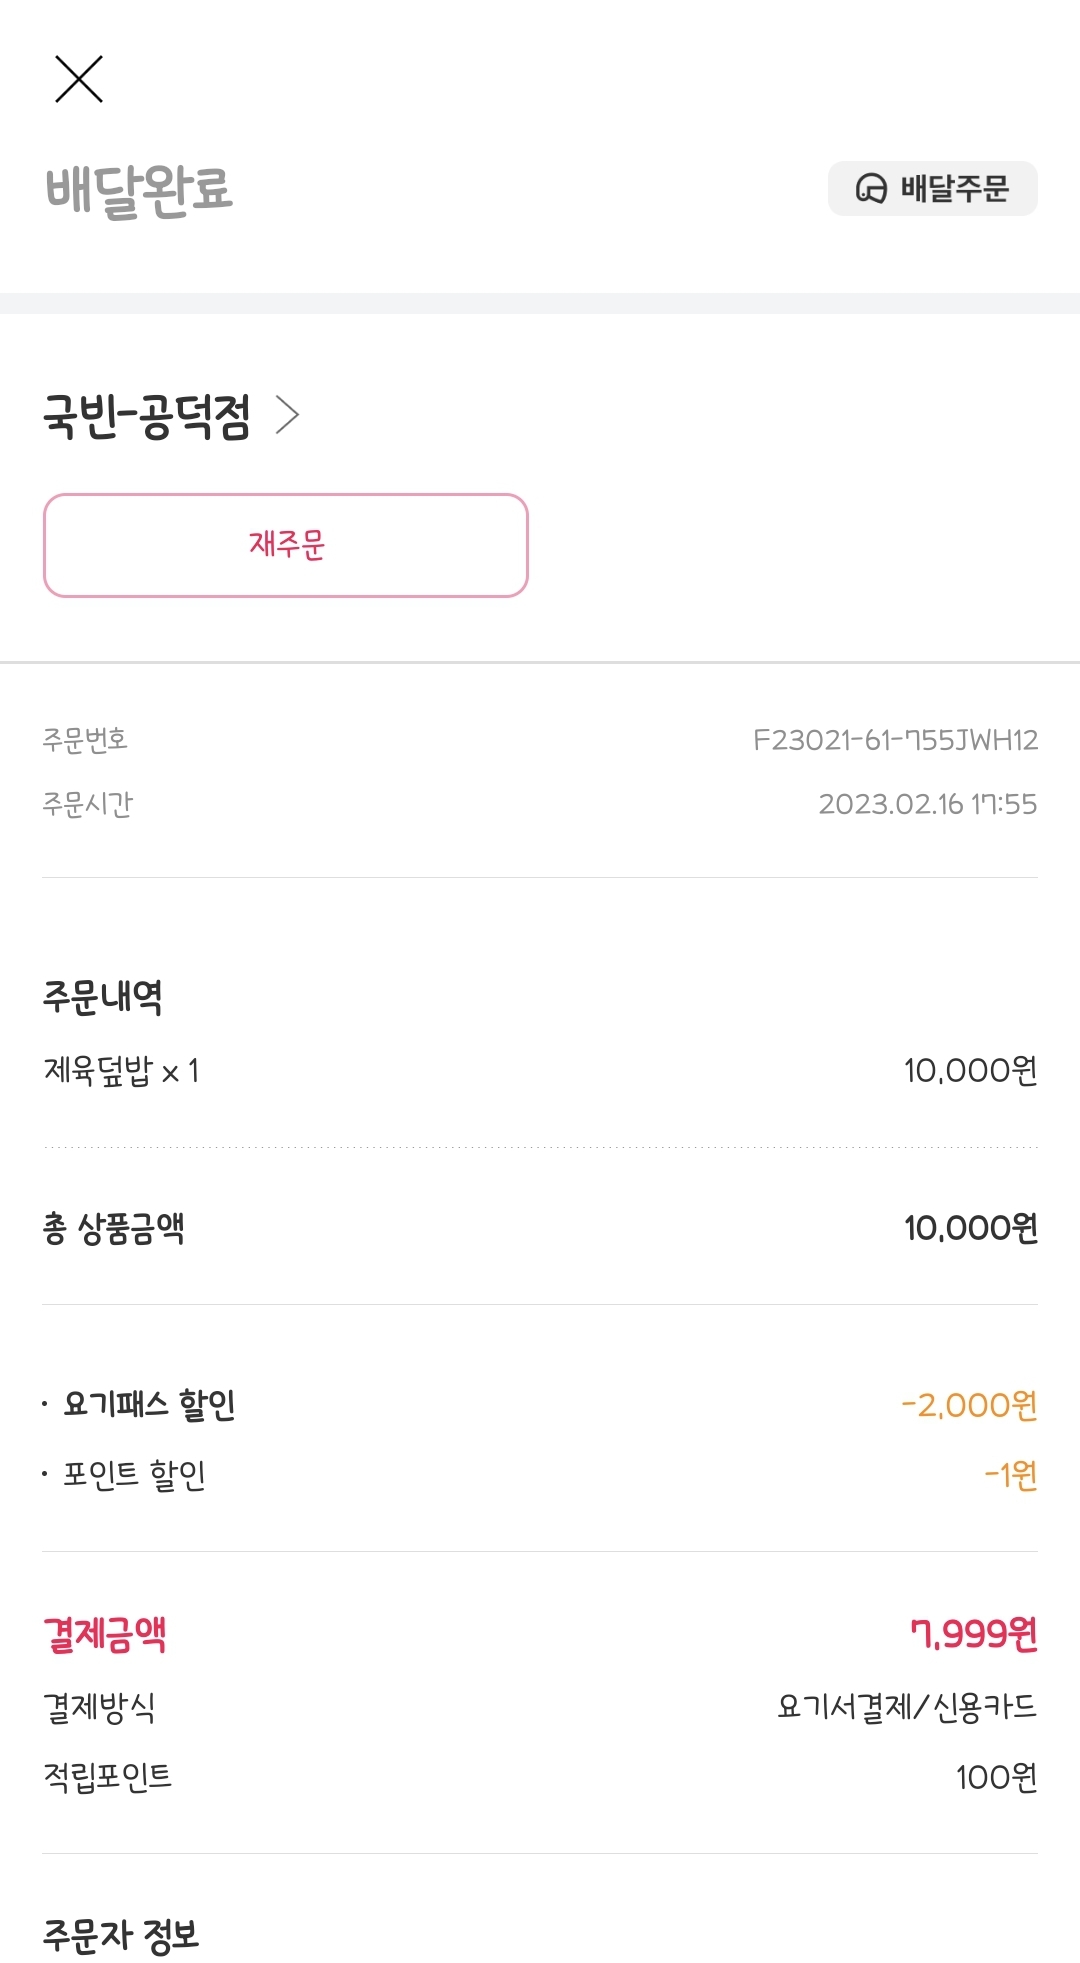Click the 7,999원 payment total
Screen dimensions: 1080x1963
(x=973, y=1634)
